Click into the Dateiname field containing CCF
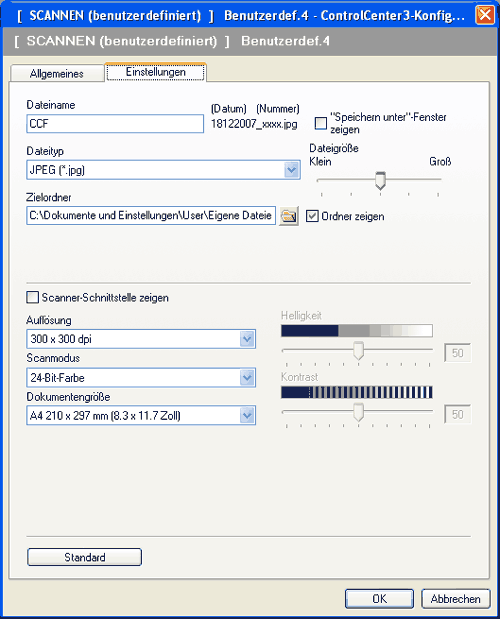 pyautogui.click(x=115, y=124)
